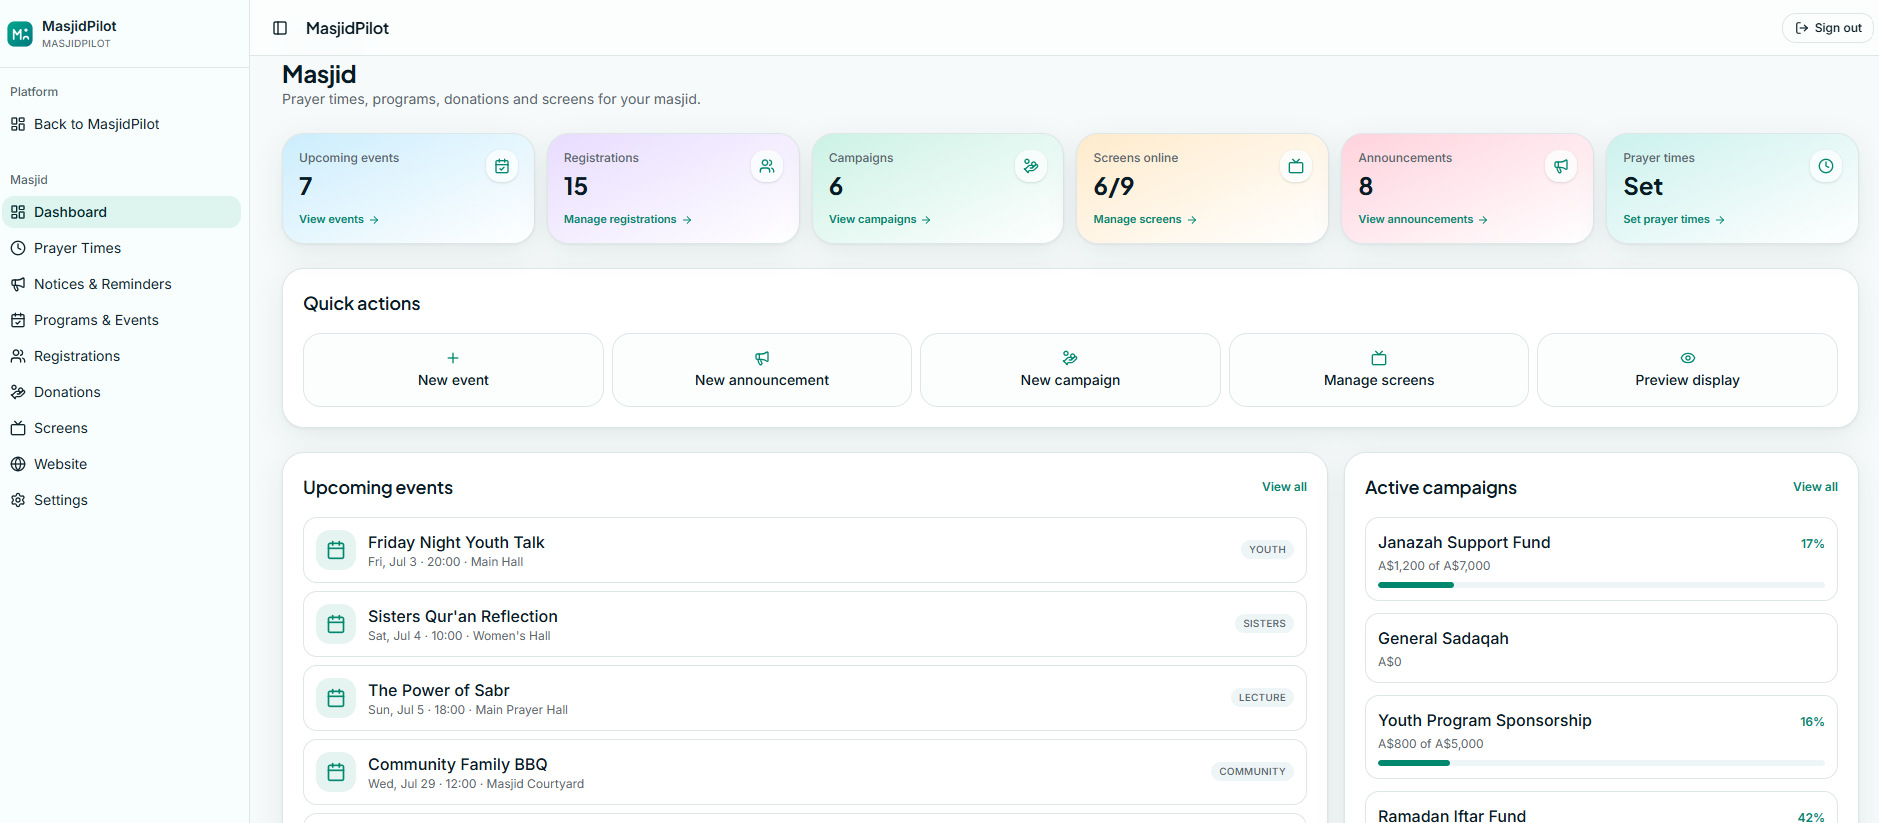Click the TV icon on Manage screens

(1379, 358)
